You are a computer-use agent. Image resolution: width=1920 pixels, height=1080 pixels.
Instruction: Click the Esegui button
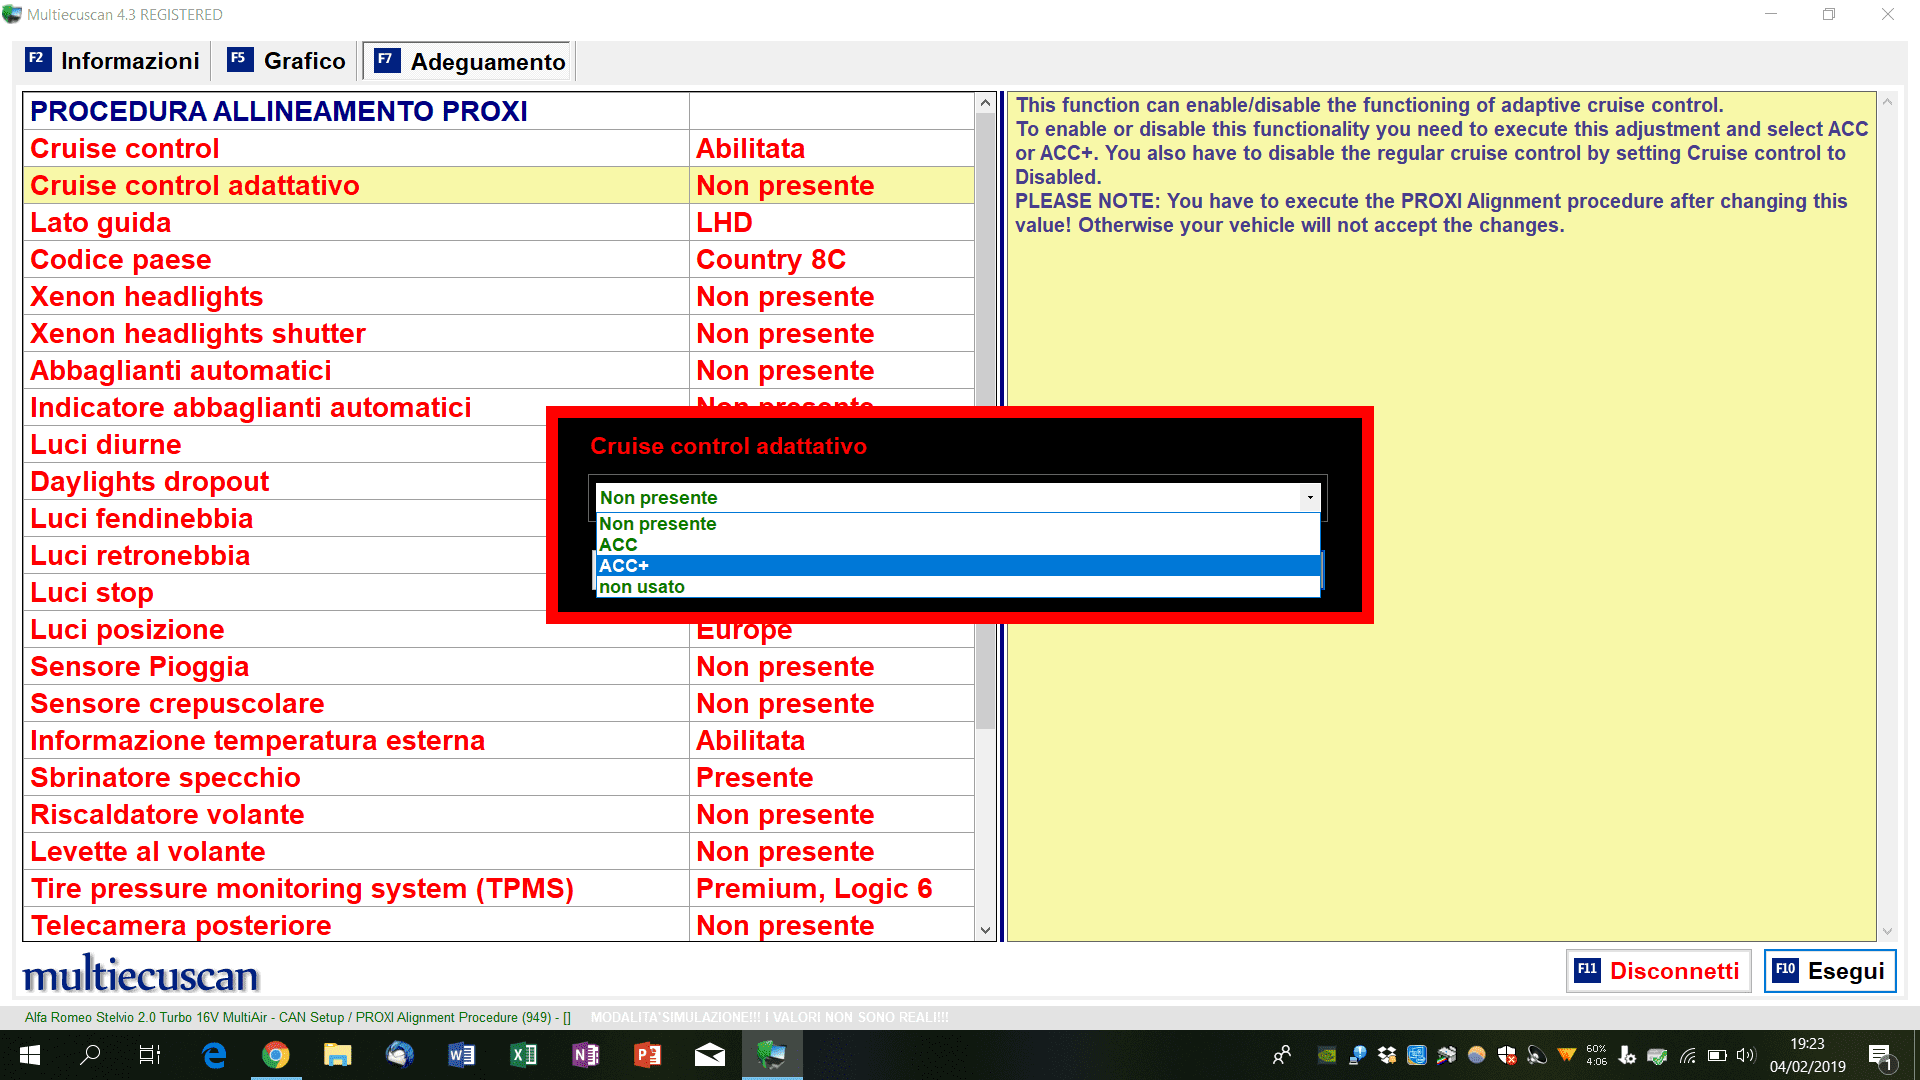click(x=1830, y=971)
